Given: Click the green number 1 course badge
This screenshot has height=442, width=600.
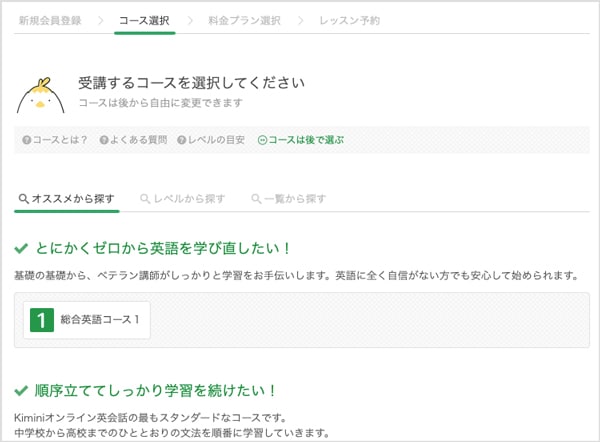Looking at the screenshot, I should coord(41,320).
